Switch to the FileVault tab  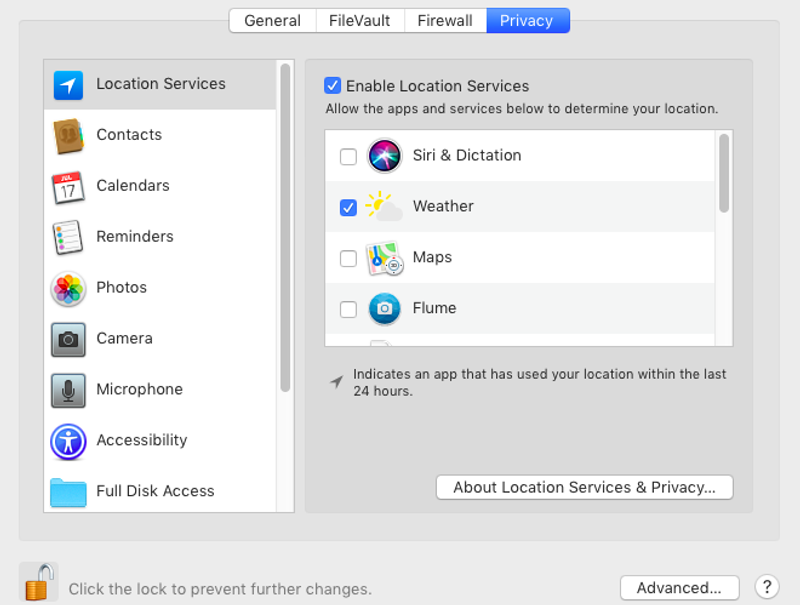[359, 20]
